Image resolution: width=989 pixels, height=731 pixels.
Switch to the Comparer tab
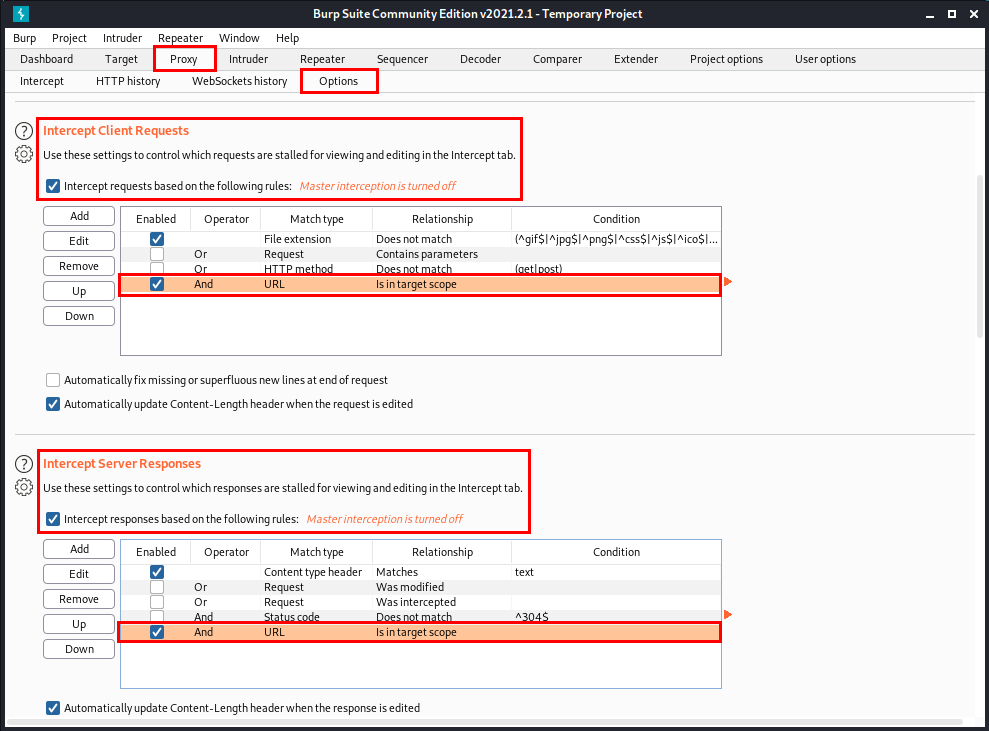(558, 59)
